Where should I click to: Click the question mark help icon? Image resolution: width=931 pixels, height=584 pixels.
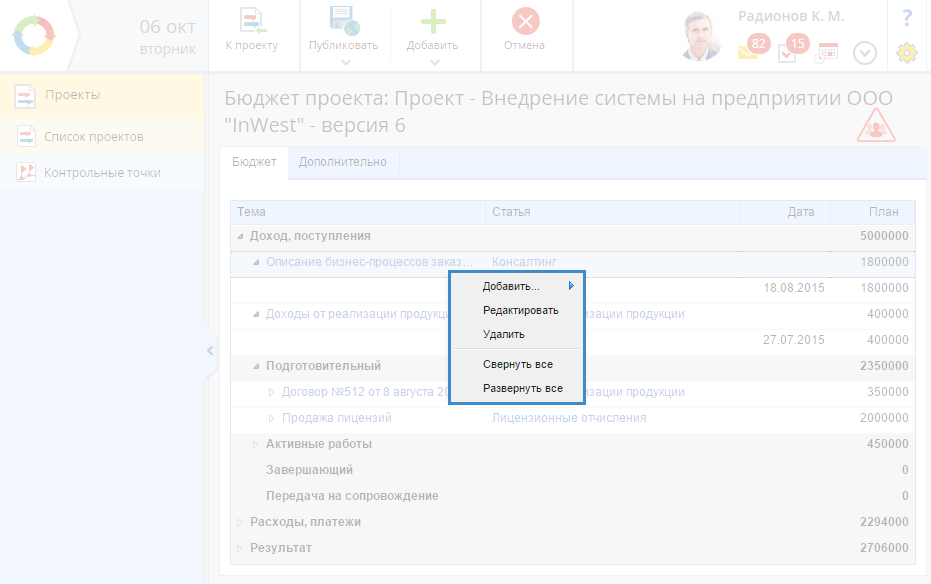tap(906, 18)
